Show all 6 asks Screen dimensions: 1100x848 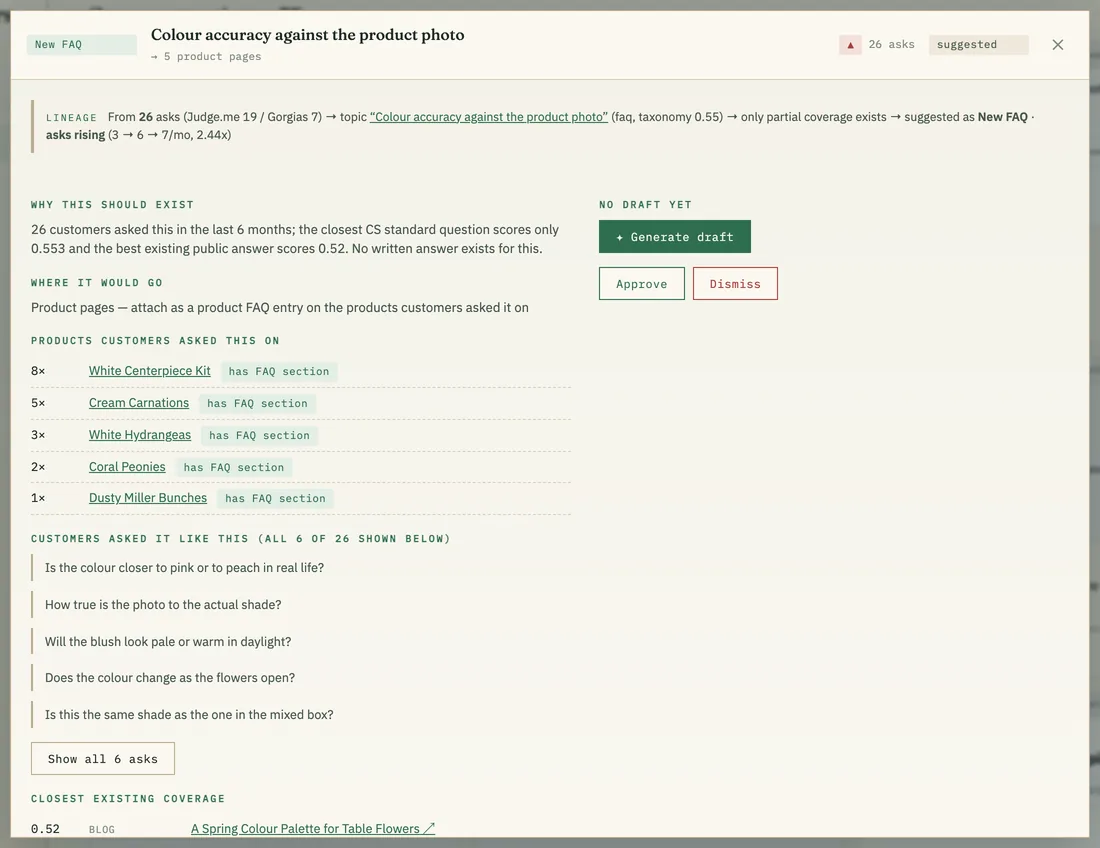(102, 758)
